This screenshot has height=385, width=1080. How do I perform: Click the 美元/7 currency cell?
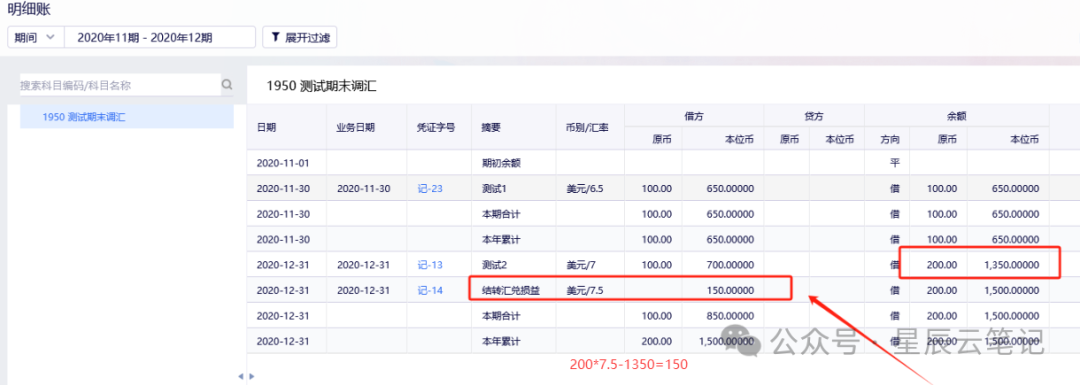(590, 264)
